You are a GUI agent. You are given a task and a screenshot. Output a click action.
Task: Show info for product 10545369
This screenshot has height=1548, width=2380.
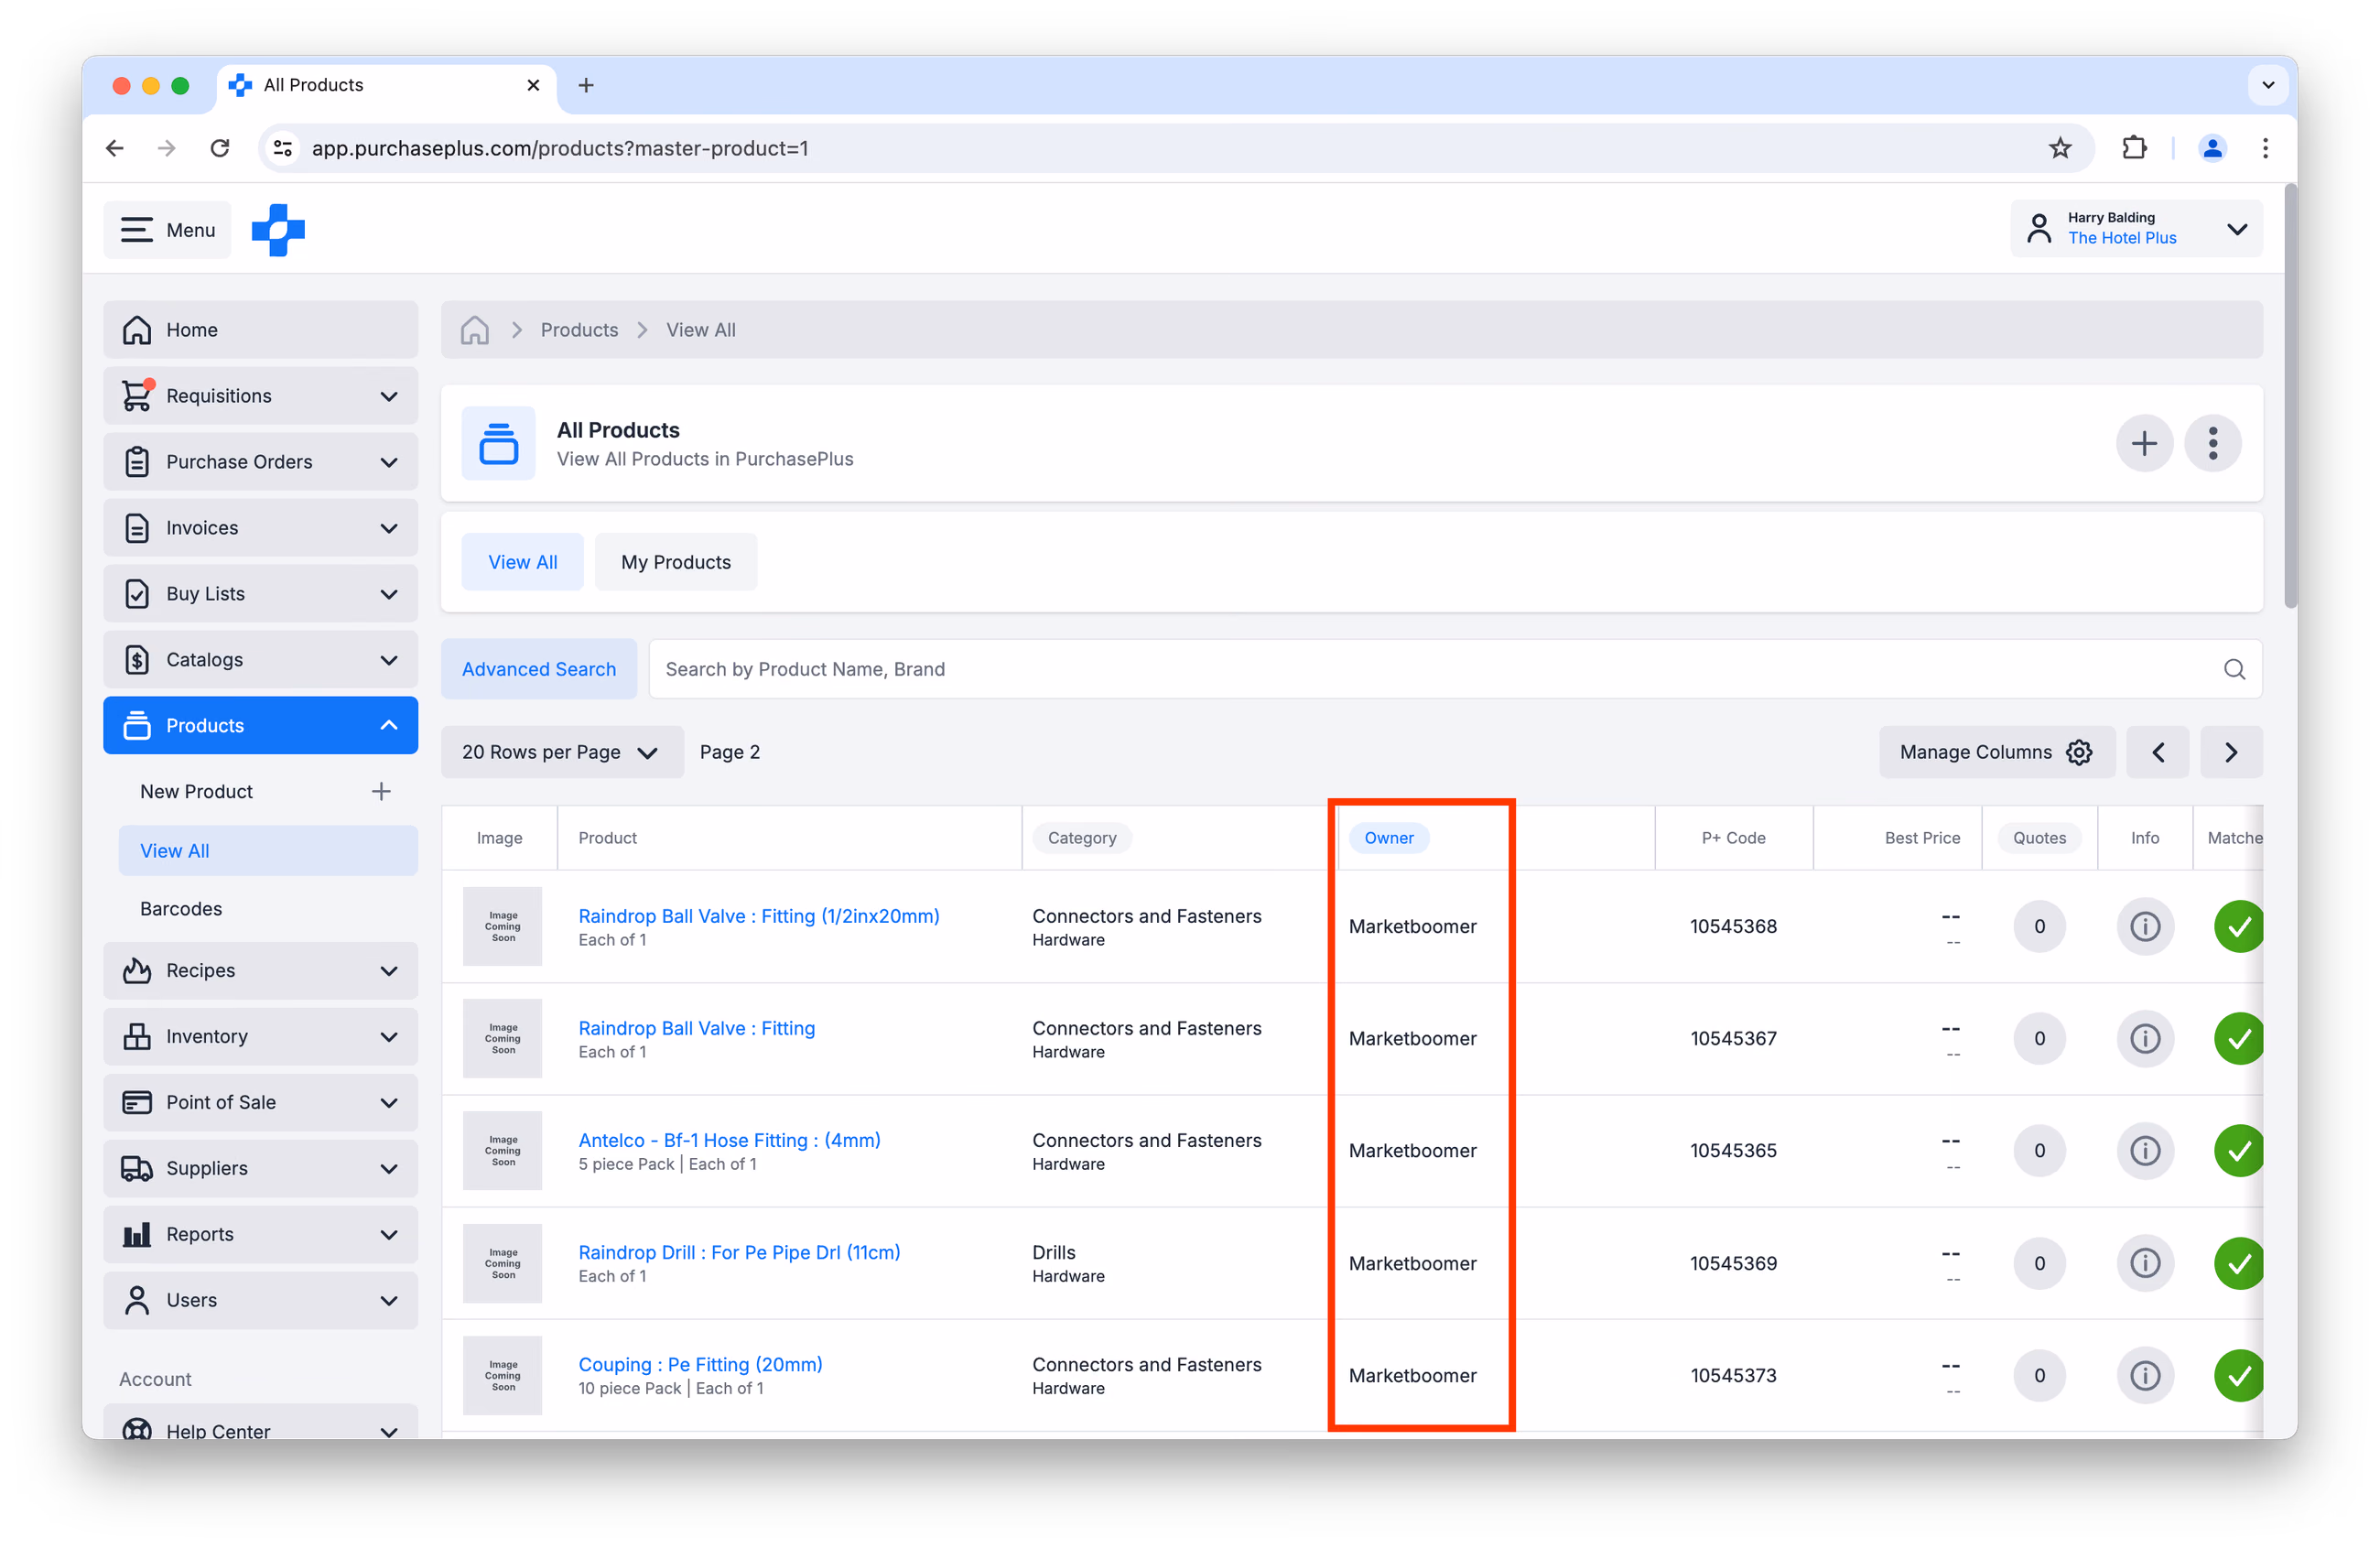pos(2145,1264)
